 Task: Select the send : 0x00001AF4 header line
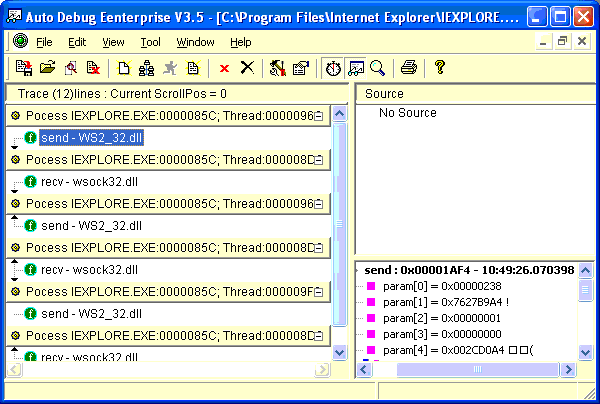(469, 270)
